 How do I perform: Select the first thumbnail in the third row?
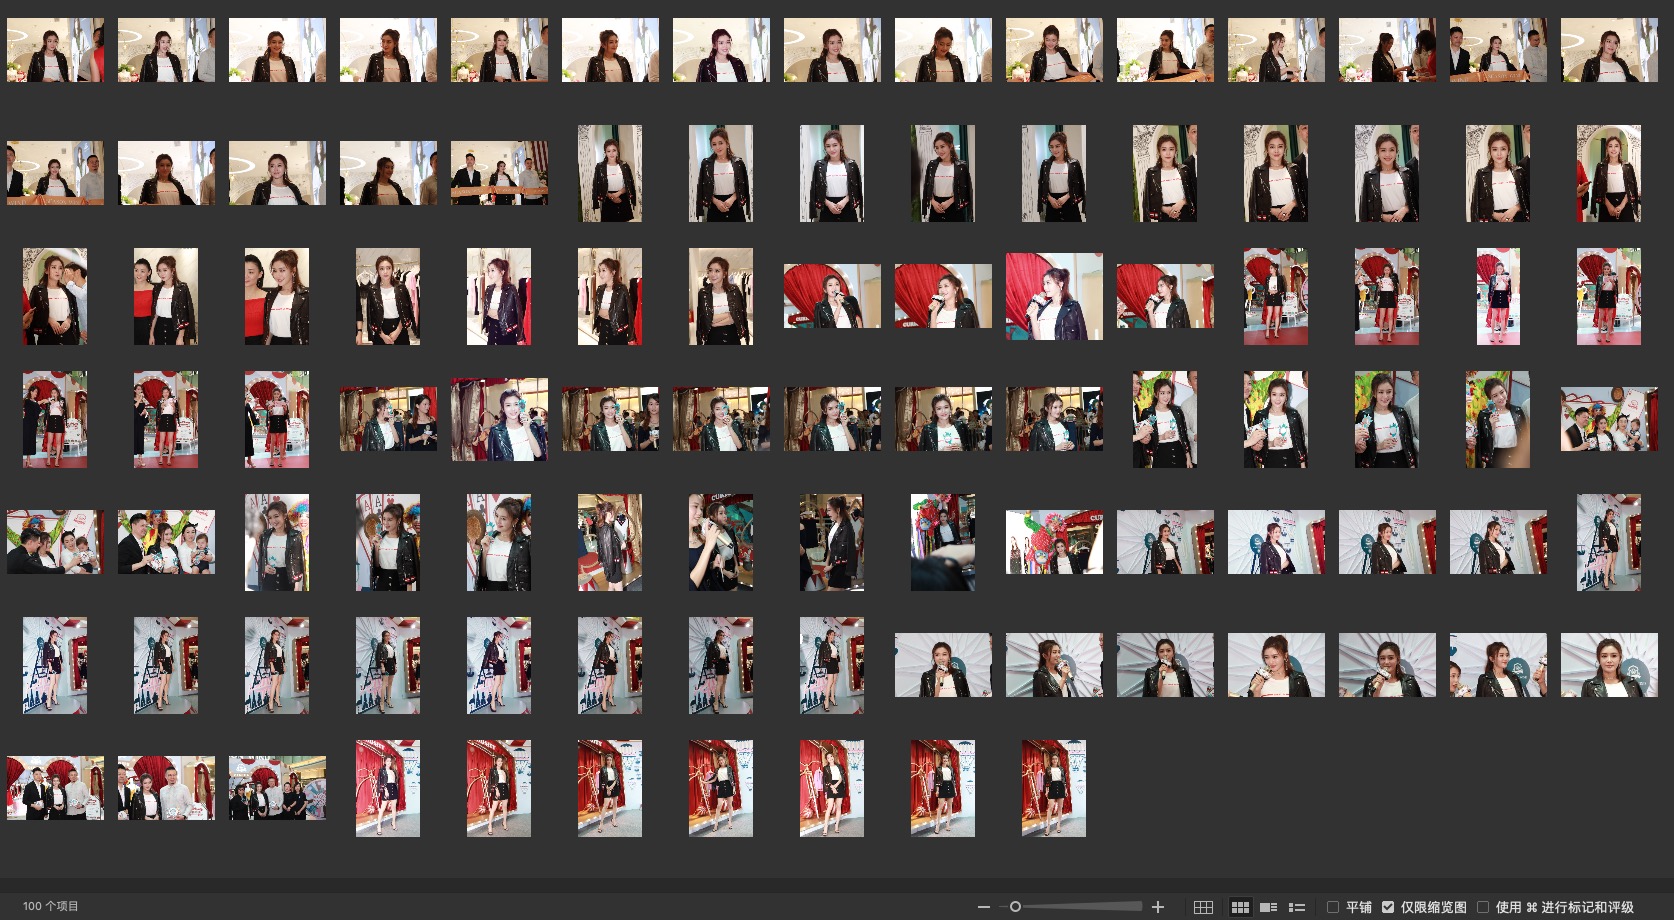click(x=55, y=296)
